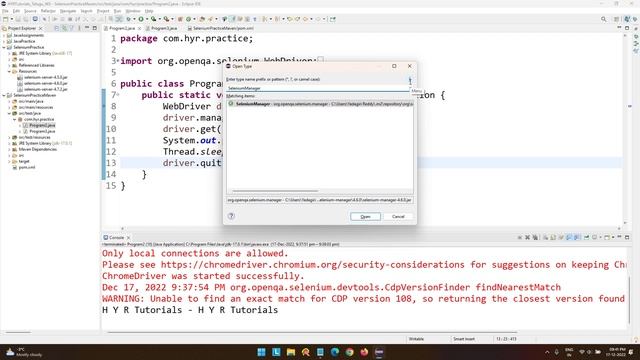Expand the folded import on line 3

tap(118, 61)
